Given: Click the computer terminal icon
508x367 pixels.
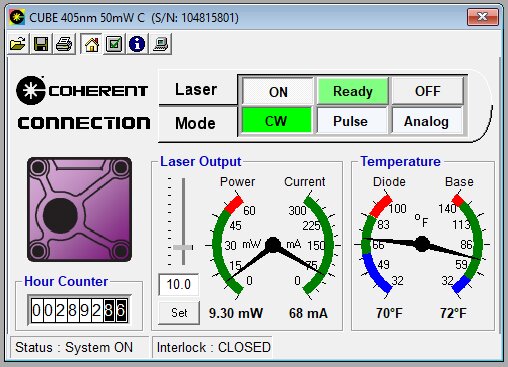Looking at the screenshot, I should click(x=161, y=44).
